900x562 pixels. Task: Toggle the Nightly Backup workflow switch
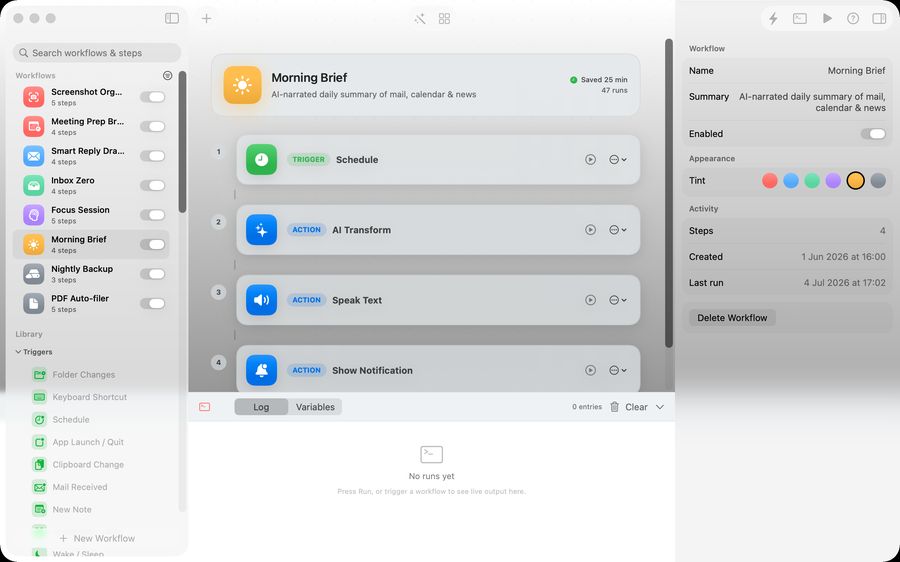tap(153, 274)
